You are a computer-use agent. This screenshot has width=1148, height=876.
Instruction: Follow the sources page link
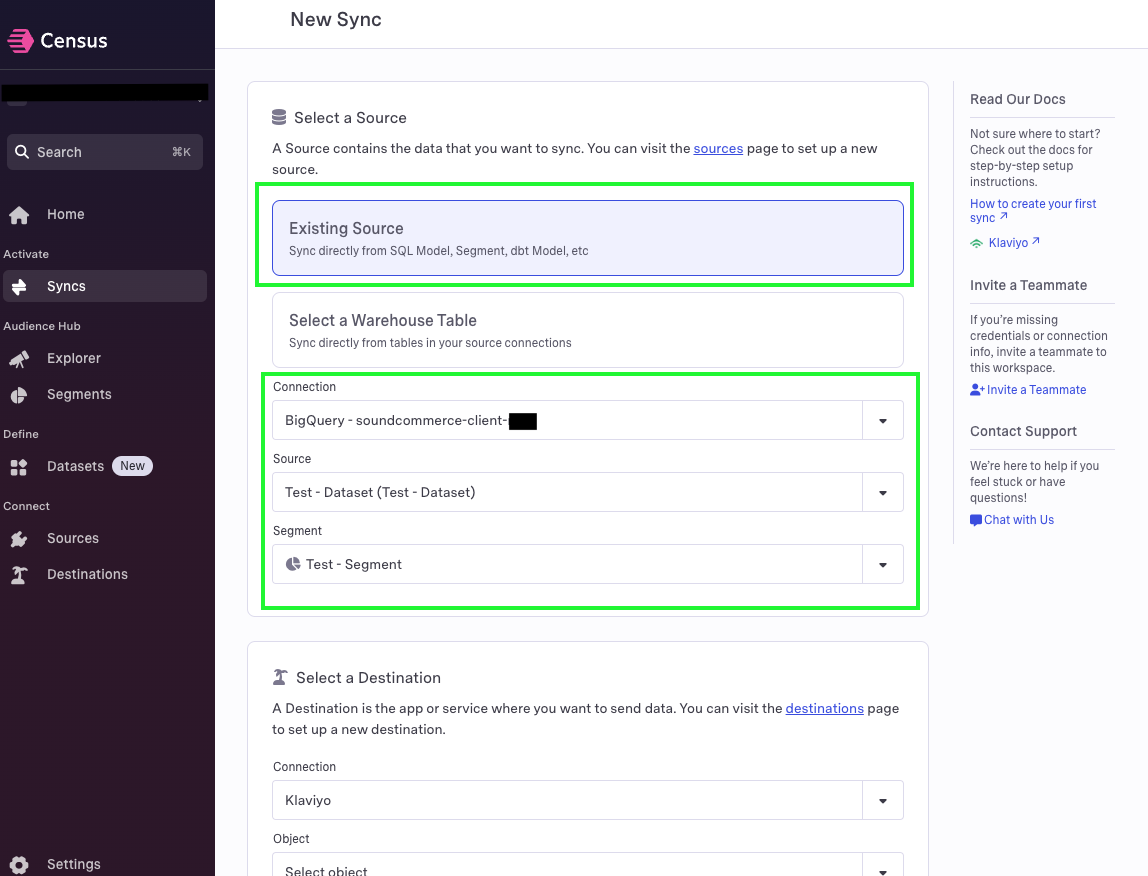718,148
